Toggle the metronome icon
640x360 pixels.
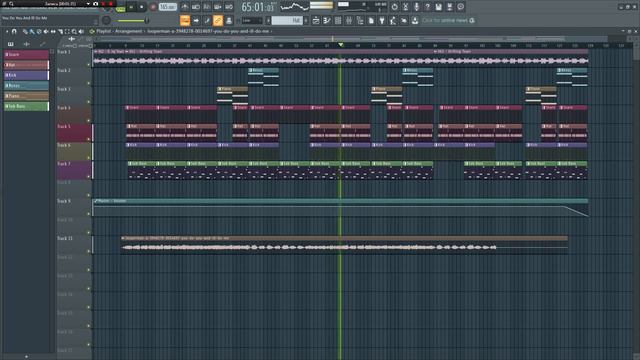pyautogui.click(x=184, y=7)
